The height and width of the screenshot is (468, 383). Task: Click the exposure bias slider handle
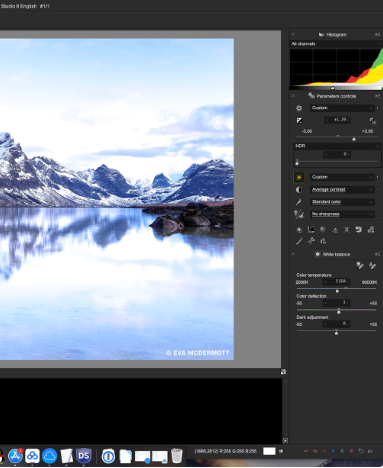click(354, 139)
